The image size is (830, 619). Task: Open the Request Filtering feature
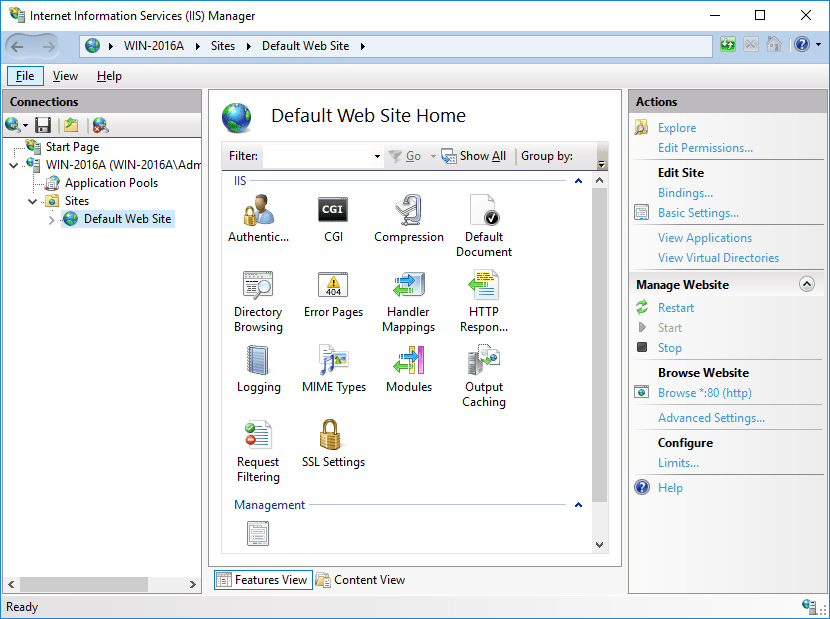[258, 436]
